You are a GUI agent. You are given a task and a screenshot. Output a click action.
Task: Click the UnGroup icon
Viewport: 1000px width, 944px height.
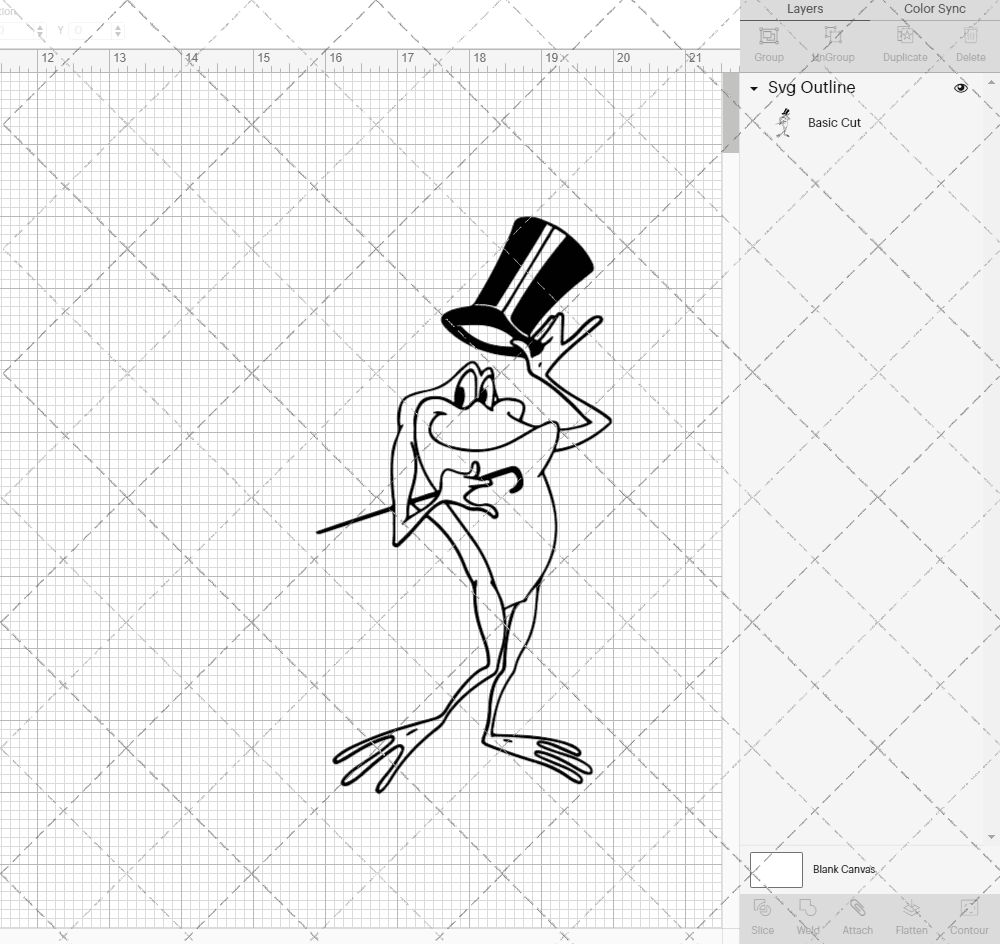click(x=832, y=35)
